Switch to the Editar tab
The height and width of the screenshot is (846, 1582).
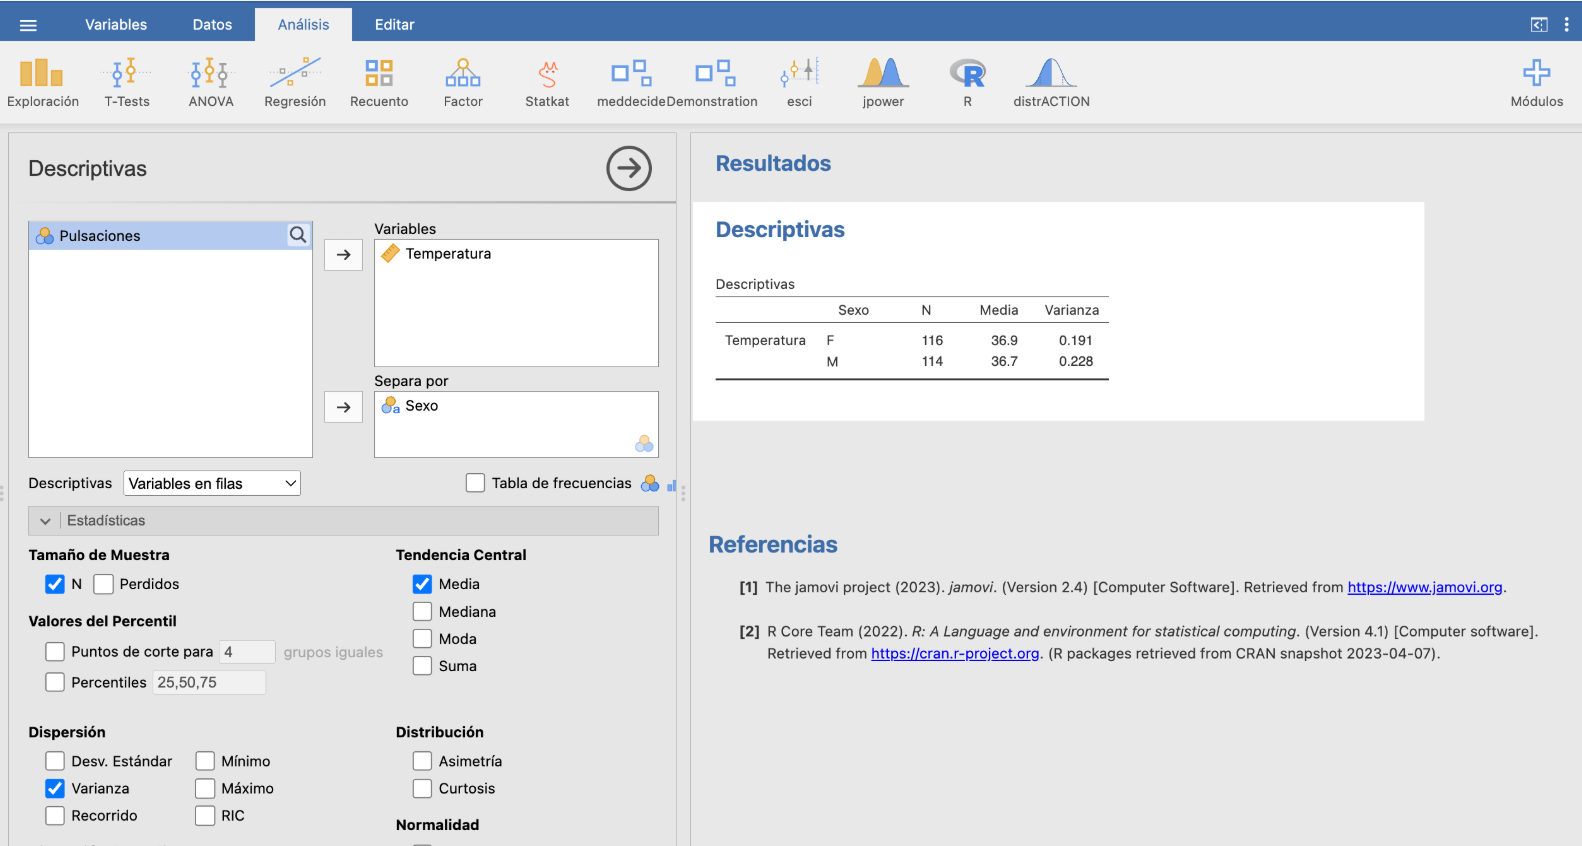coord(394,25)
